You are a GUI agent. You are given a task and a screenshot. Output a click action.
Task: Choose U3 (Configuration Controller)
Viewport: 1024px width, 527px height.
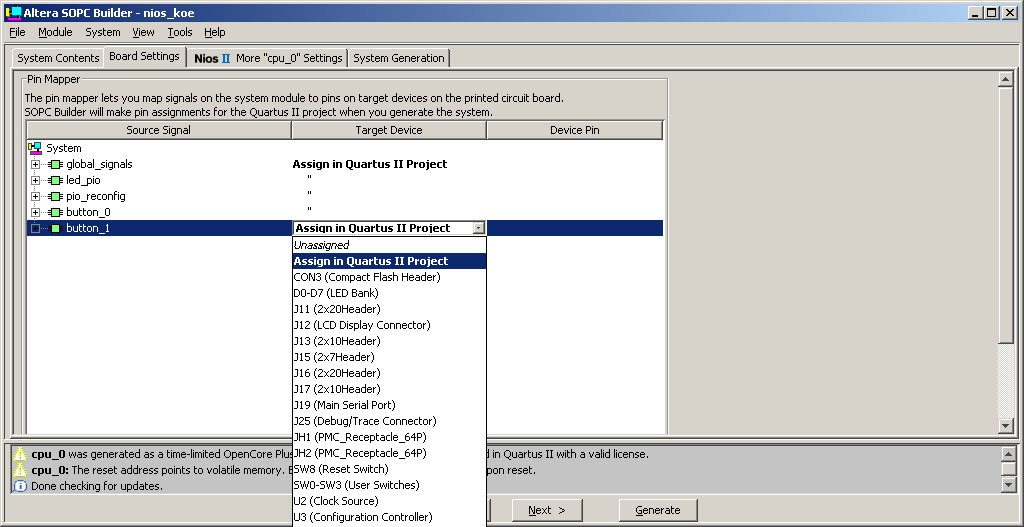(389, 517)
